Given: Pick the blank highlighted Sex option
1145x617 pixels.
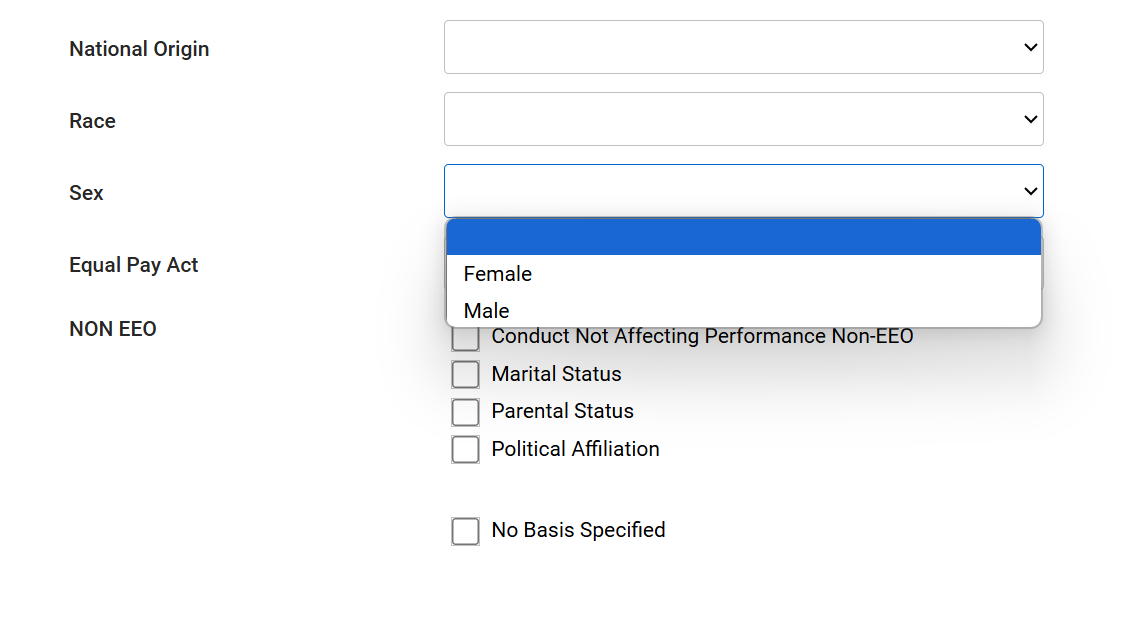Looking at the screenshot, I should coord(743,238).
